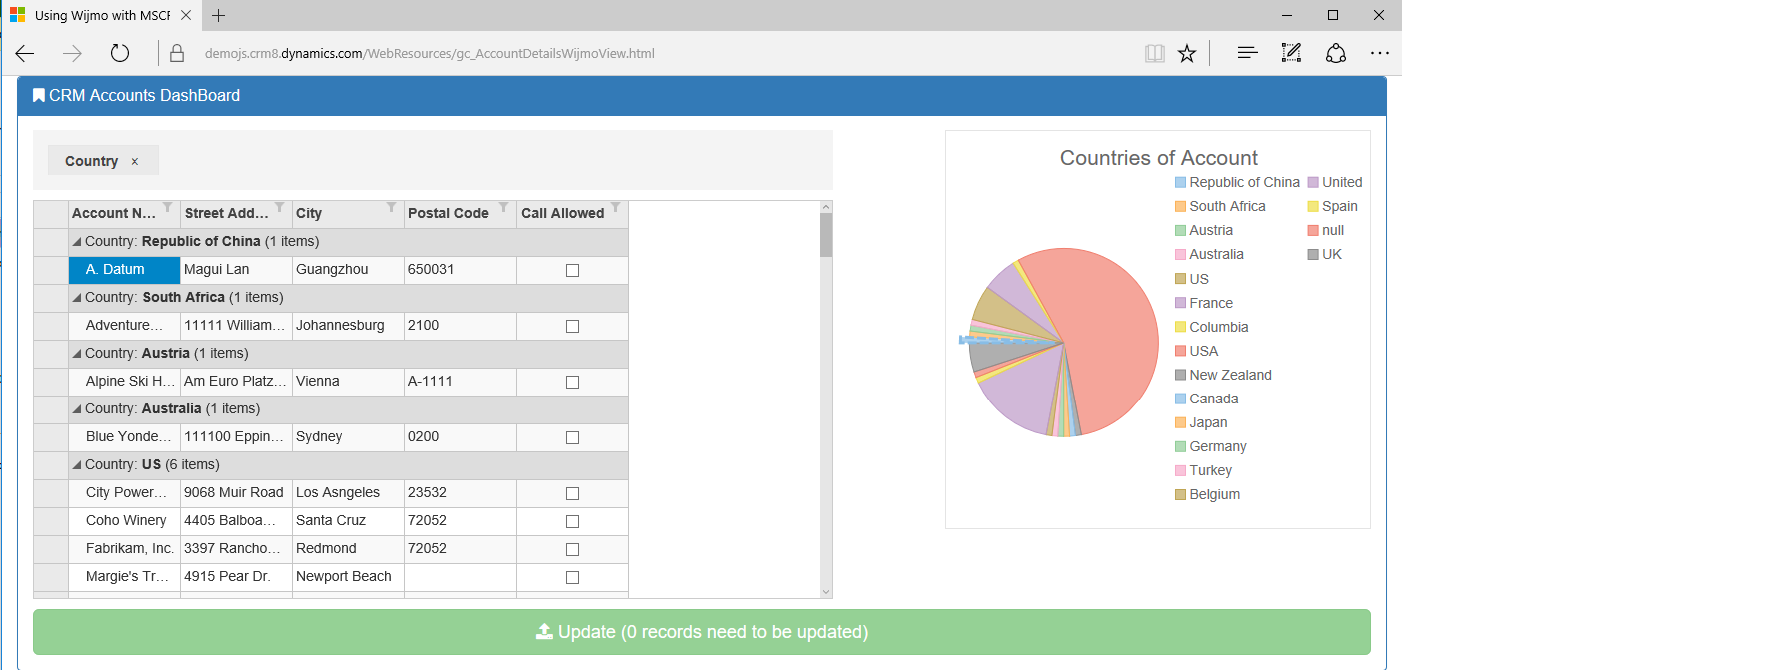
Task: Collapse the Australia country group
Action: 77,409
